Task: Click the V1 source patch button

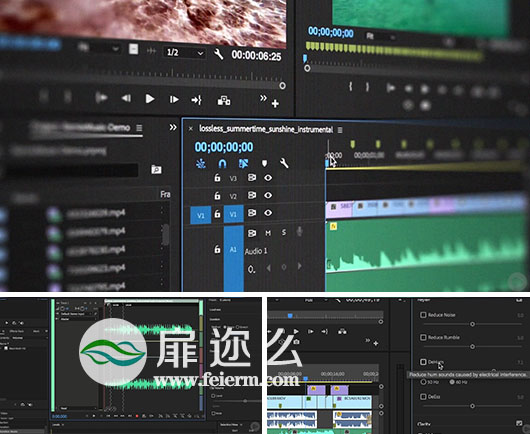Action: tap(201, 215)
